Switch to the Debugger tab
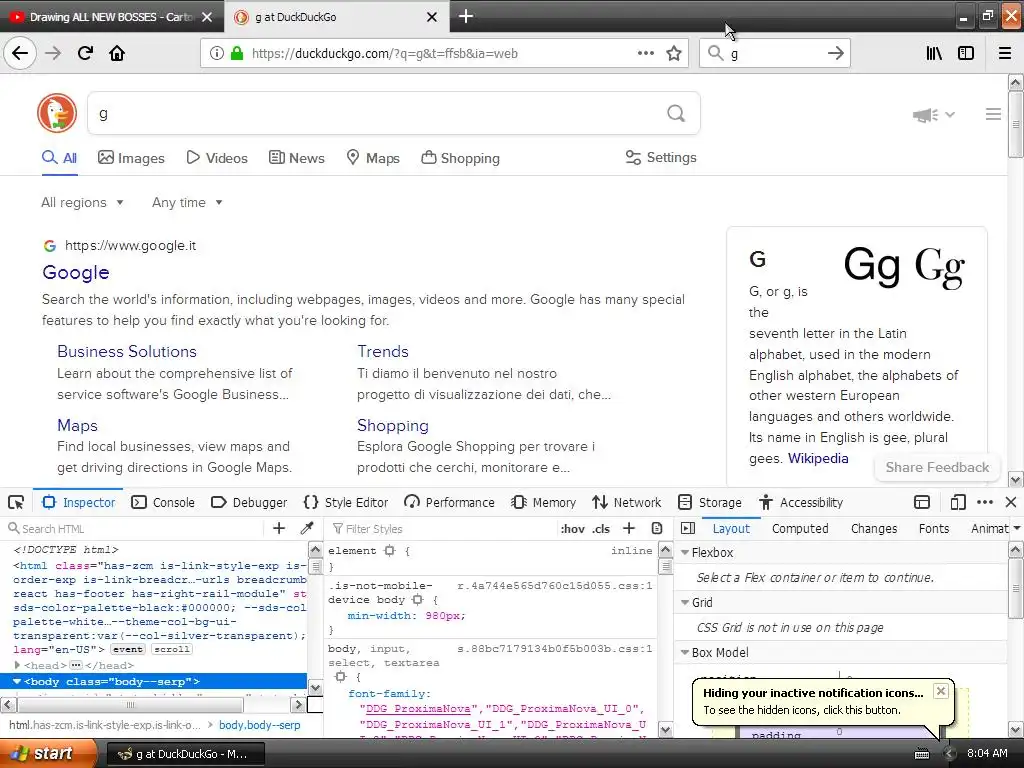The height and width of the screenshot is (768, 1024). (249, 502)
